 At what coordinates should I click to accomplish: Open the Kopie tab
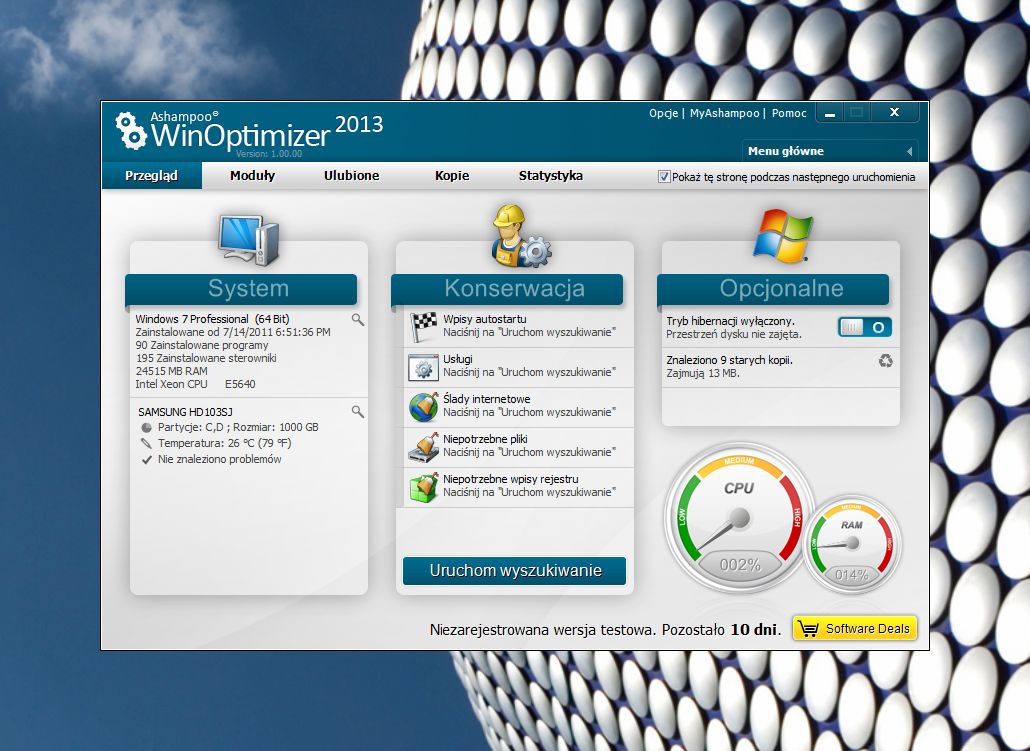pyautogui.click(x=452, y=175)
